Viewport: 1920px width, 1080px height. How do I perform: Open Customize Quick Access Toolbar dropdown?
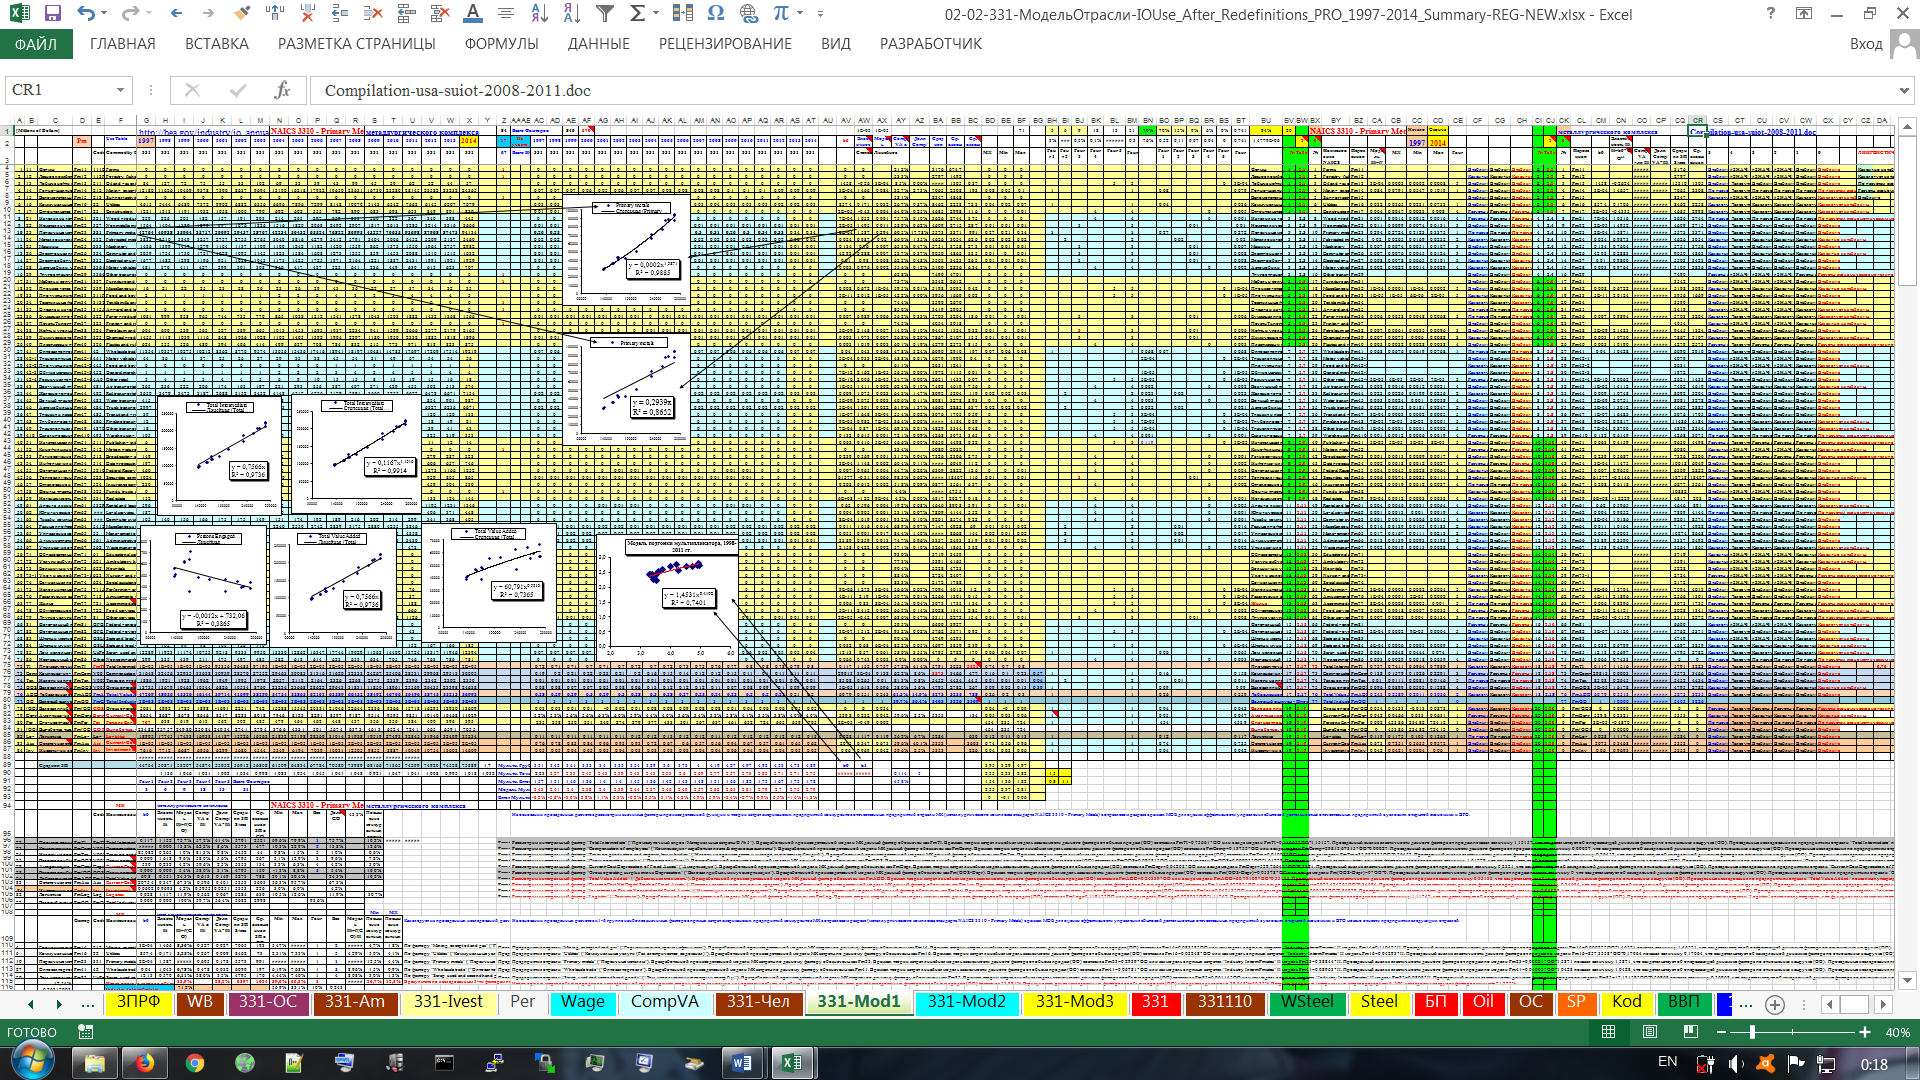(821, 14)
